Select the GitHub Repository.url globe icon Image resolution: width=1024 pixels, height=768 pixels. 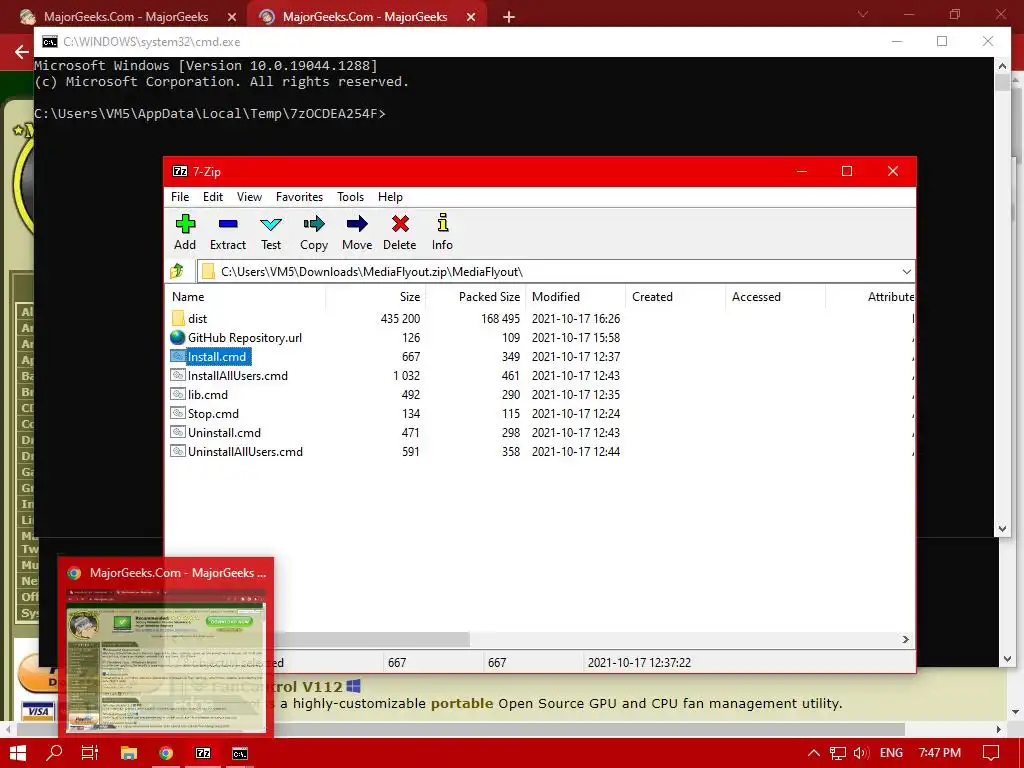point(178,338)
